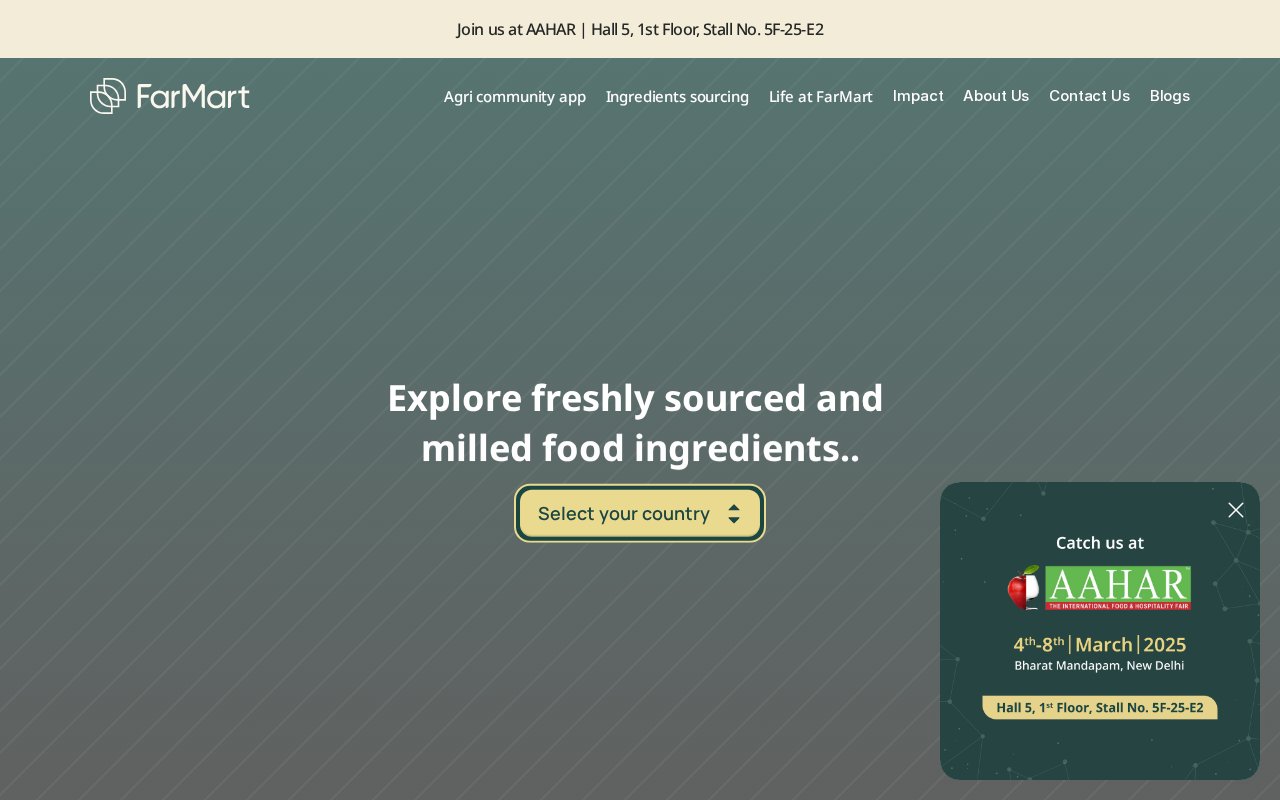Navigate to the Impact page
The height and width of the screenshot is (800, 1280).
(x=918, y=96)
